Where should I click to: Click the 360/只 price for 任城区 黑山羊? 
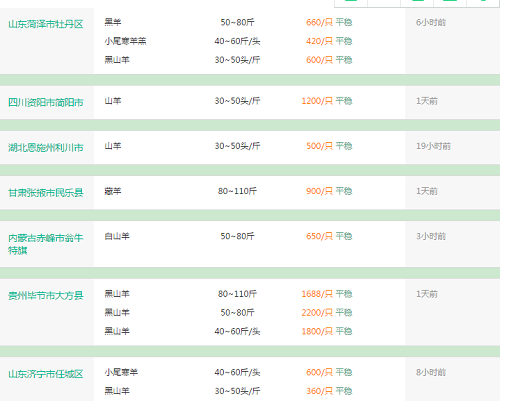point(319,391)
